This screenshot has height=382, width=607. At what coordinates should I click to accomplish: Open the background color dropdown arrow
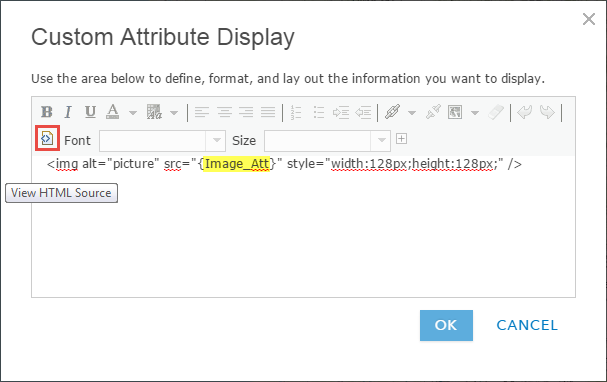pyautogui.click(x=174, y=113)
